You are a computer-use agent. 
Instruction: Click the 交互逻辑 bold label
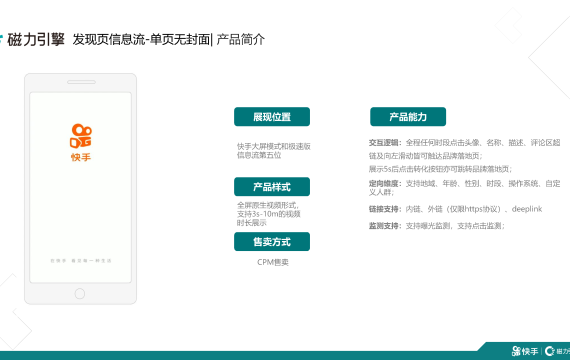pyautogui.click(x=384, y=143)
